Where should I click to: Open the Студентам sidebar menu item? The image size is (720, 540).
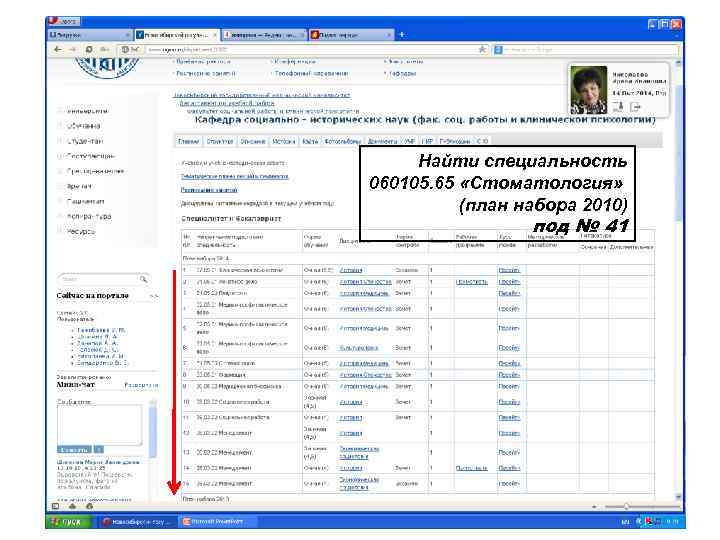(x=85, y=141)
